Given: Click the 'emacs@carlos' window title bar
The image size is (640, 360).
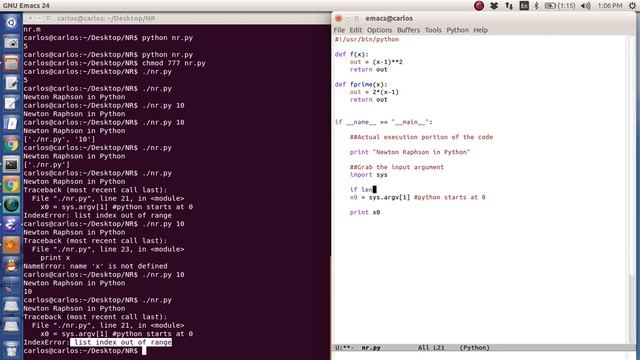Looking at the screenshot, I should coord(389,18).
